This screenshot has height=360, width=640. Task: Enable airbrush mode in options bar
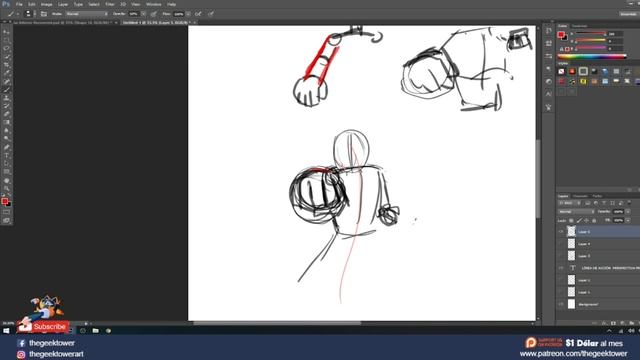[198, 14]
